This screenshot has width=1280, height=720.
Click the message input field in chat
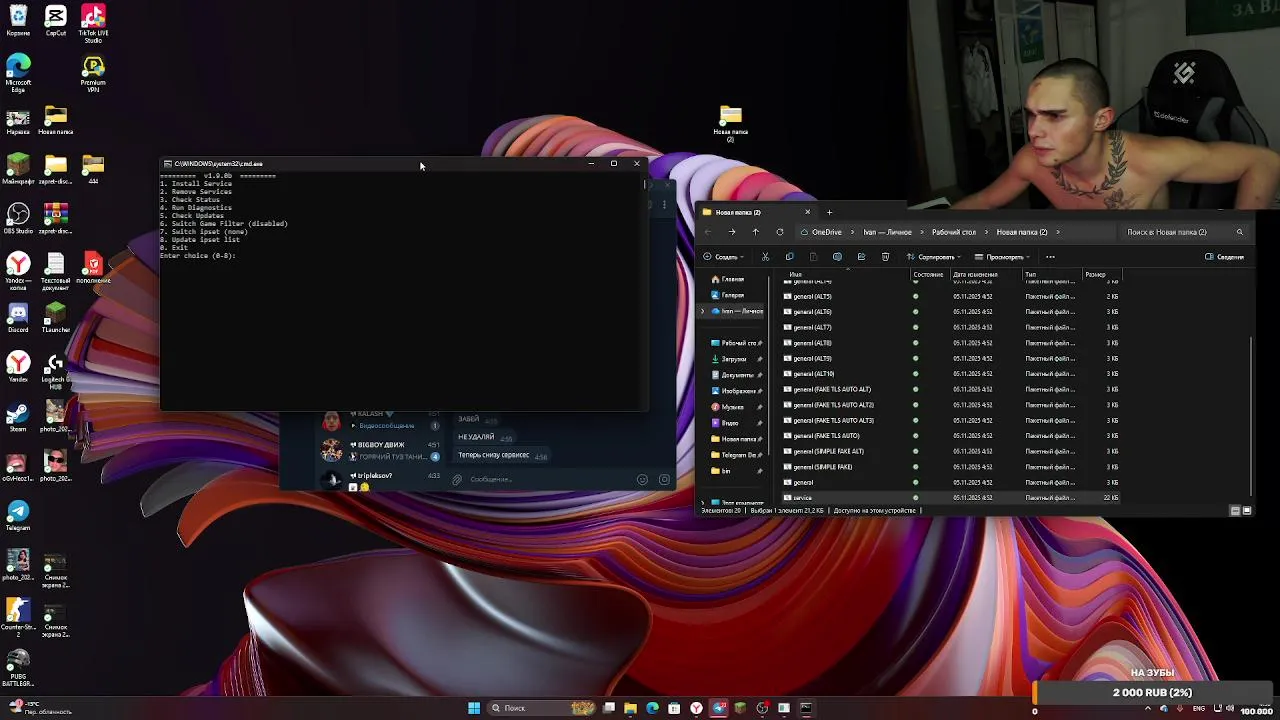[545, 480]
